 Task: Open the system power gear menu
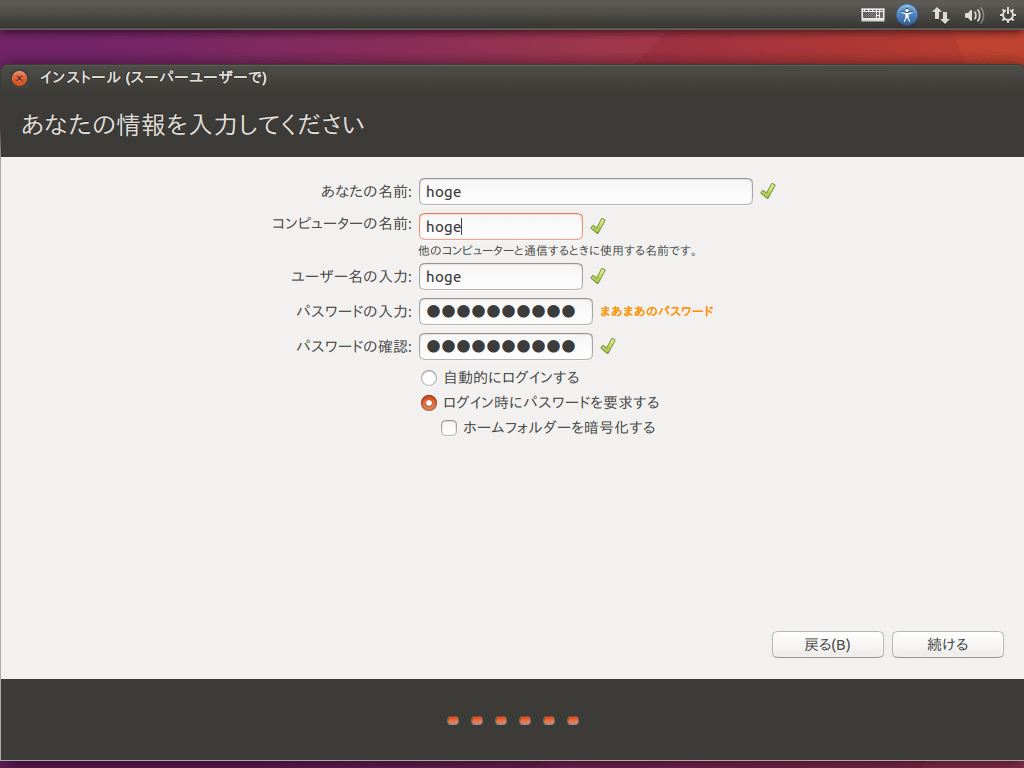click(x=1008, y=15)
